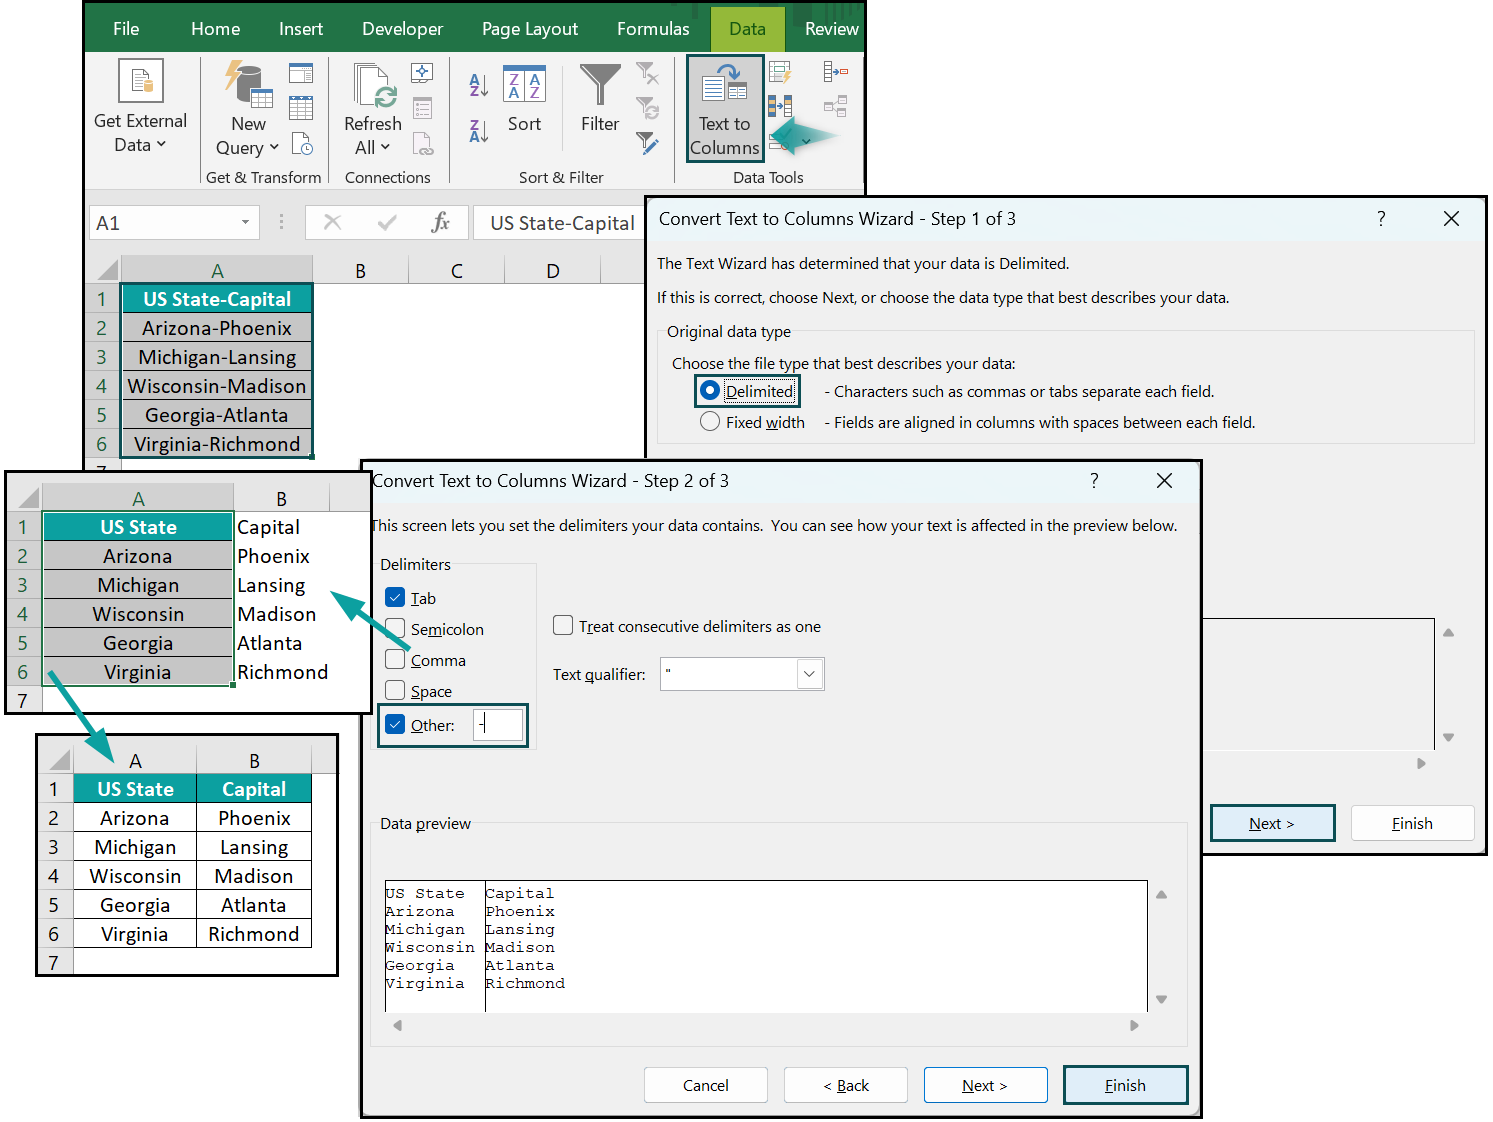The image size is (1493, 1122).
Task: Open the Text qualifier dropdown
Action: coord(810,674)
